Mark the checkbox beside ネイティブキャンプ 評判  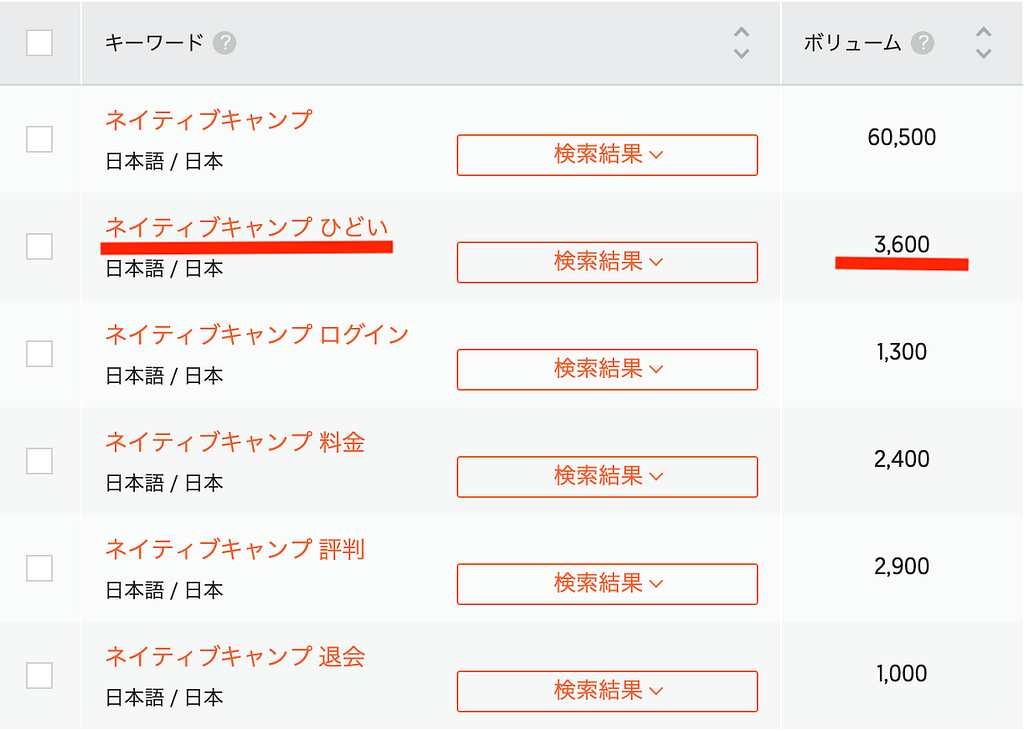pos(39,568)
